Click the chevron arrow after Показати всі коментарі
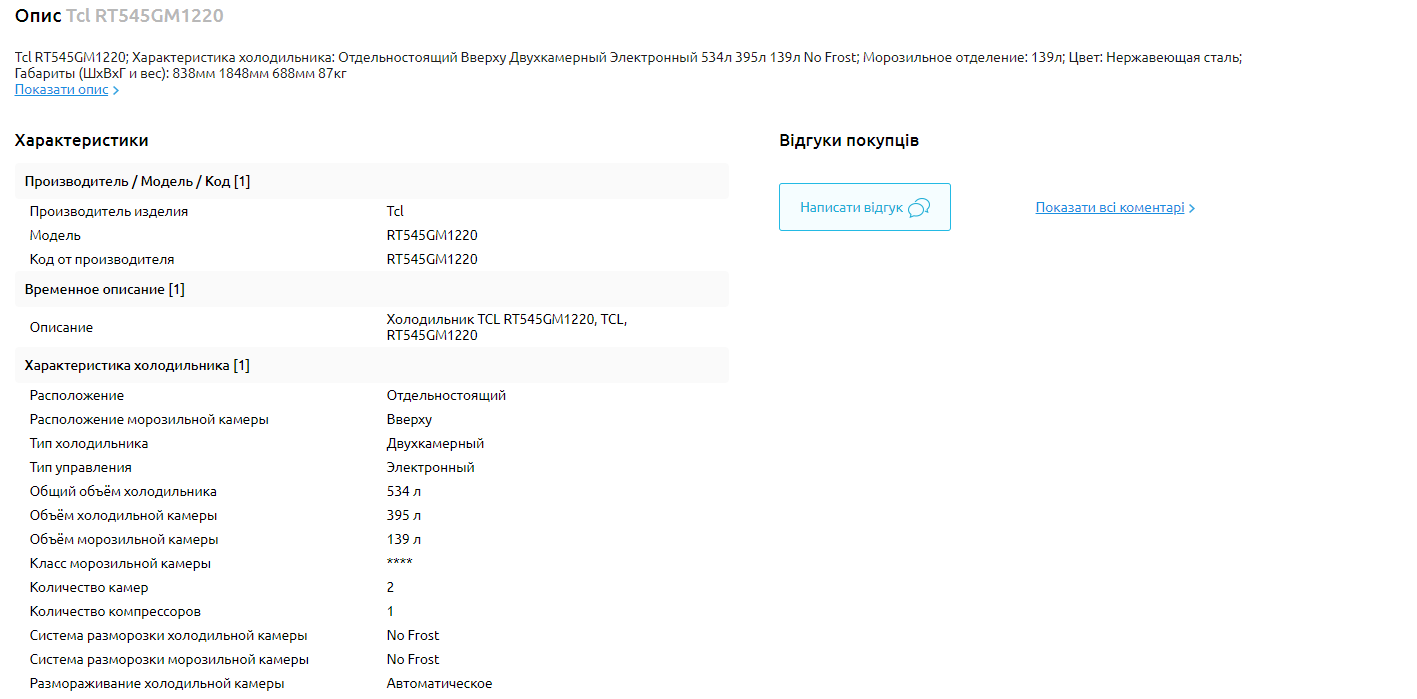This screenshot has width=1417, height=699. (1192, 209)
